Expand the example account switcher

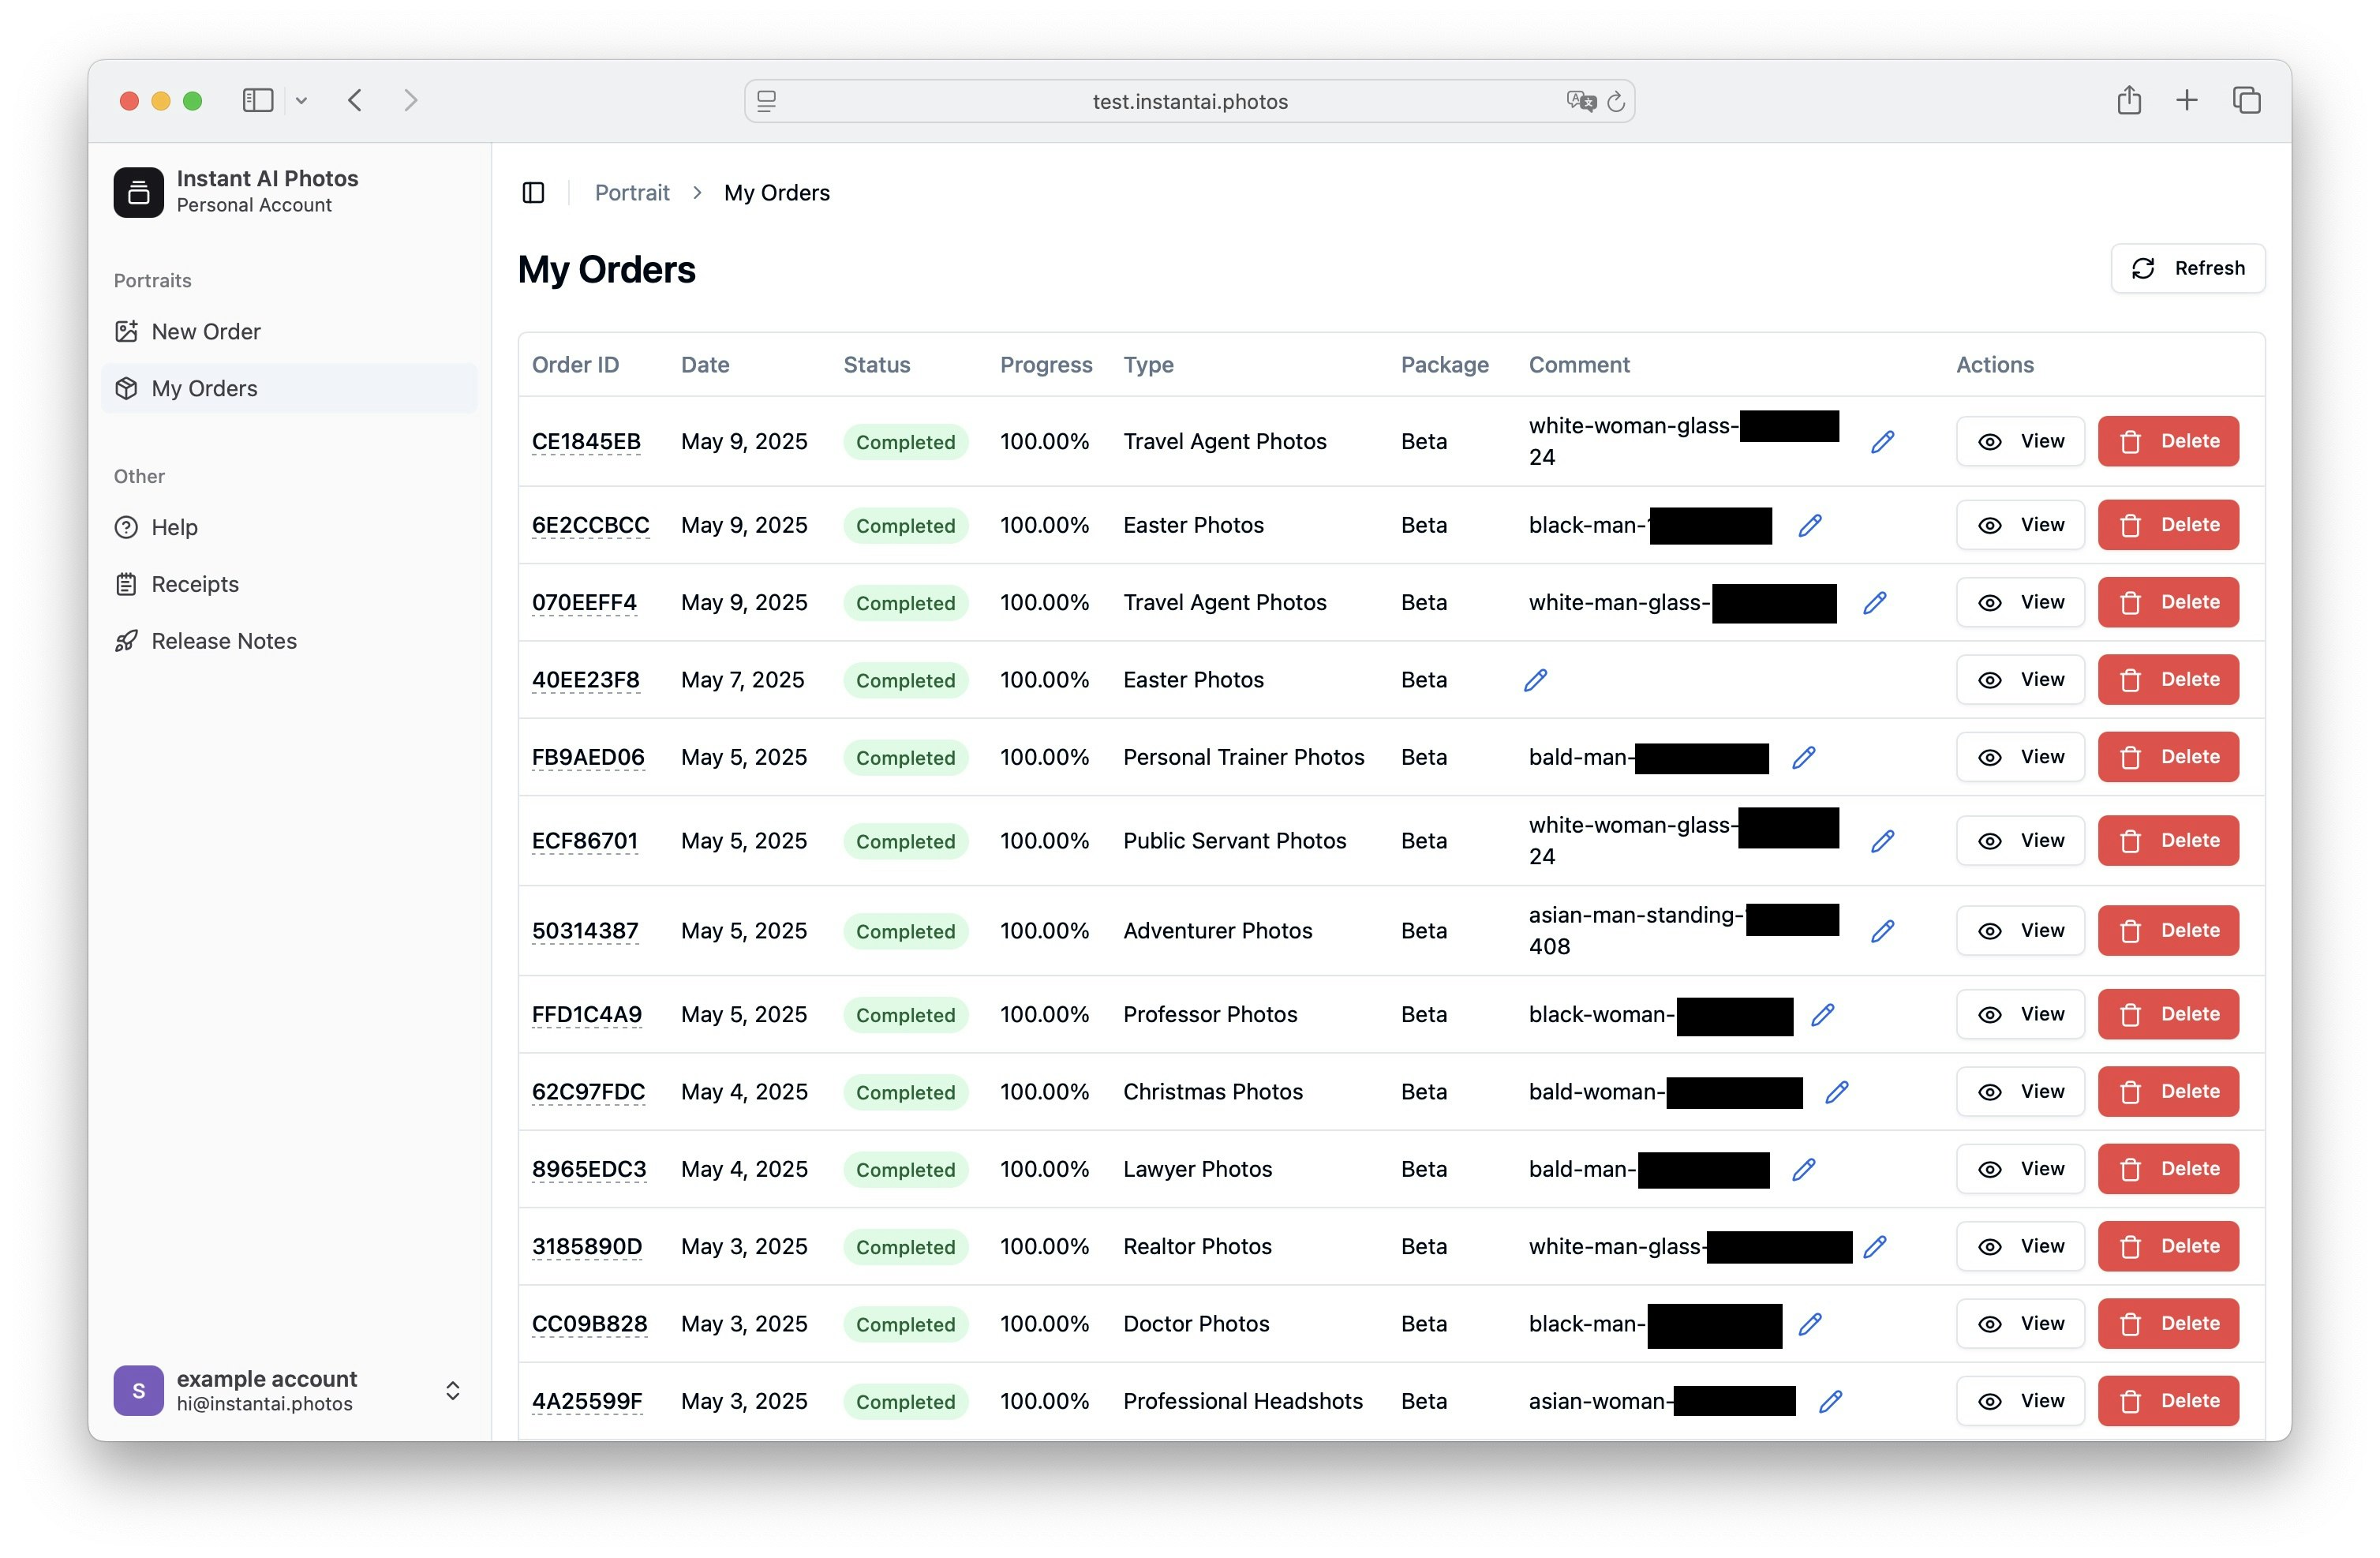click(452, 1390)
